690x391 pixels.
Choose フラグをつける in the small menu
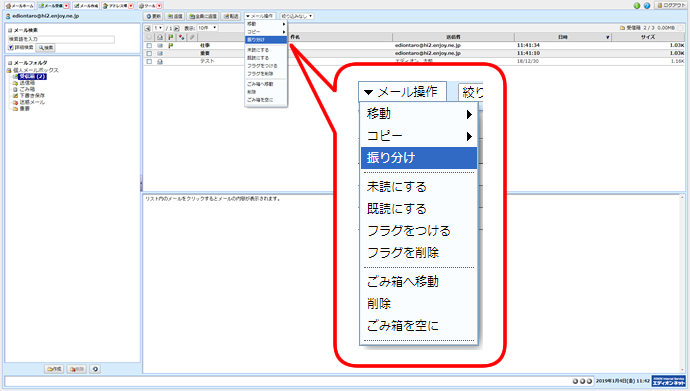pos(266,66)
